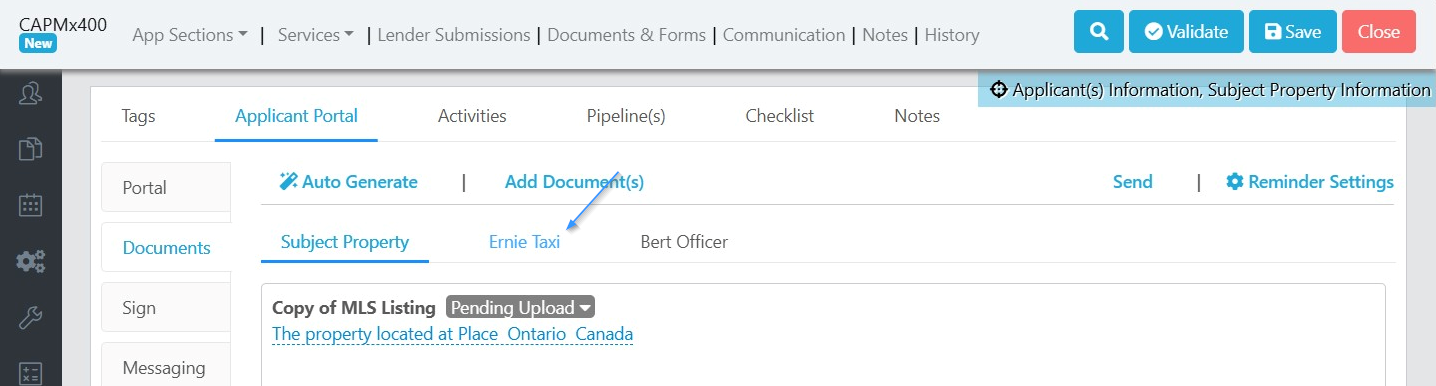Switch to the Activities tab
The image size is (1436, 386).
472,116
